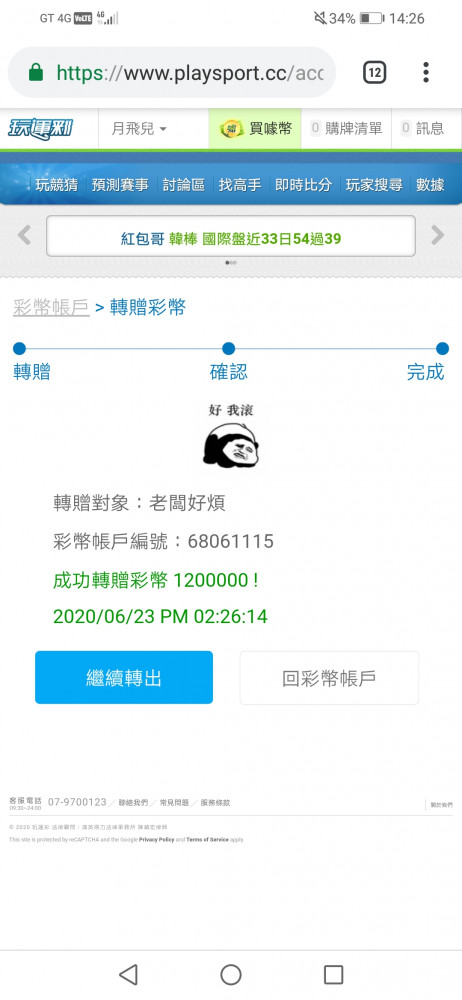
Task: Open the 彩幣帳戶 breadcrumb link
Action: tap(51, 307)
